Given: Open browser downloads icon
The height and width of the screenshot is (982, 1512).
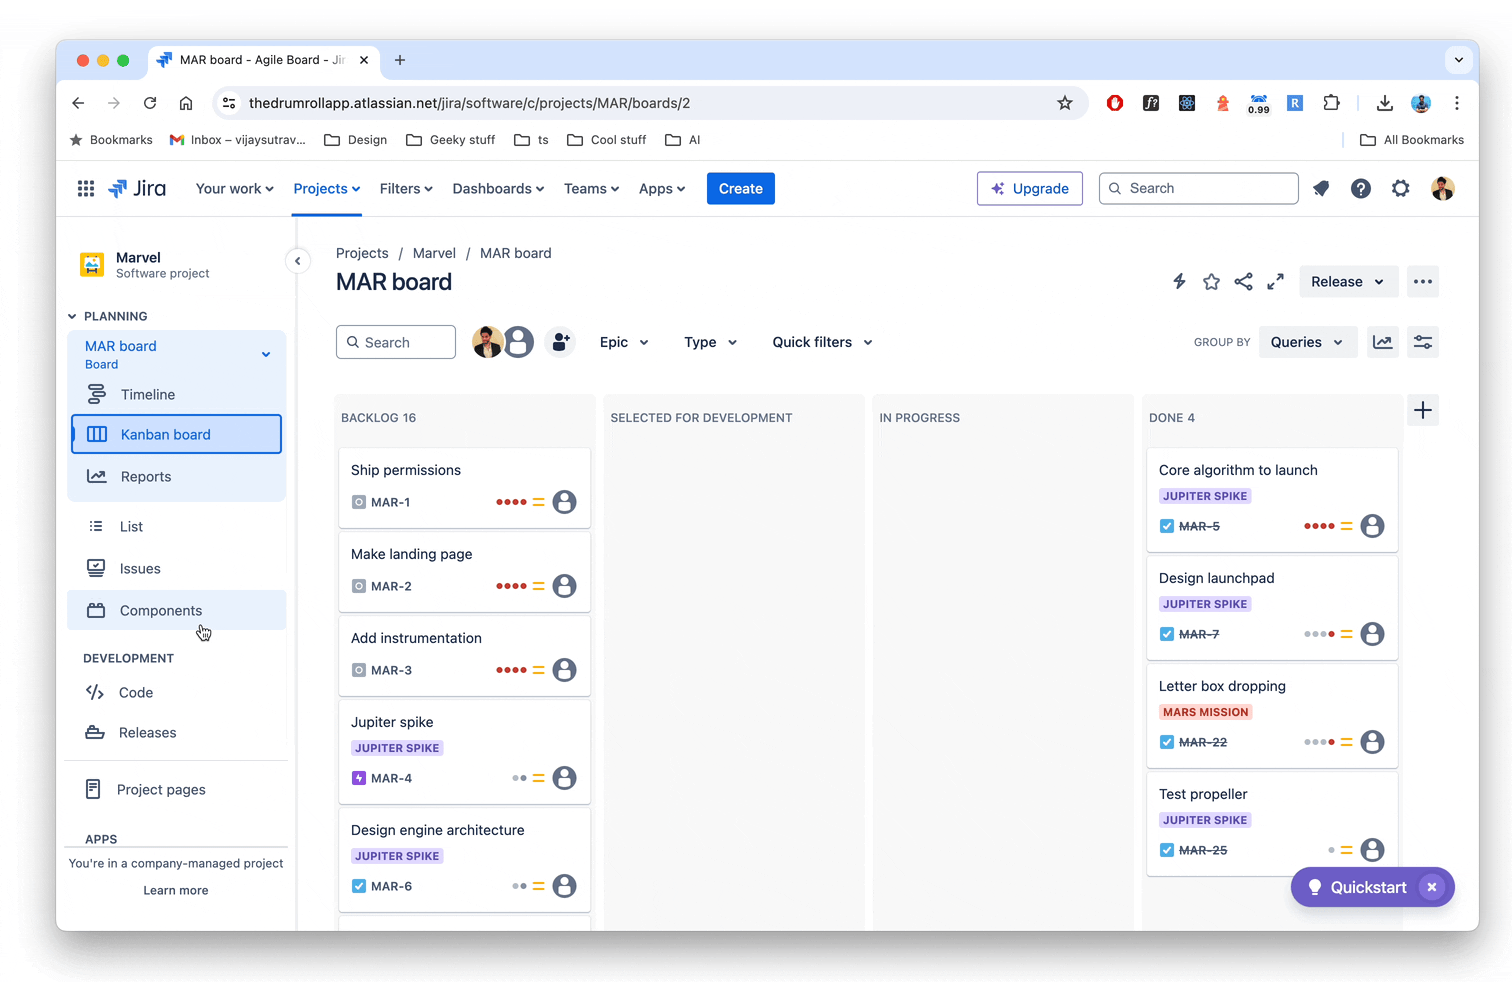Looking at the screenshot, I should (x=1385, y=103).
